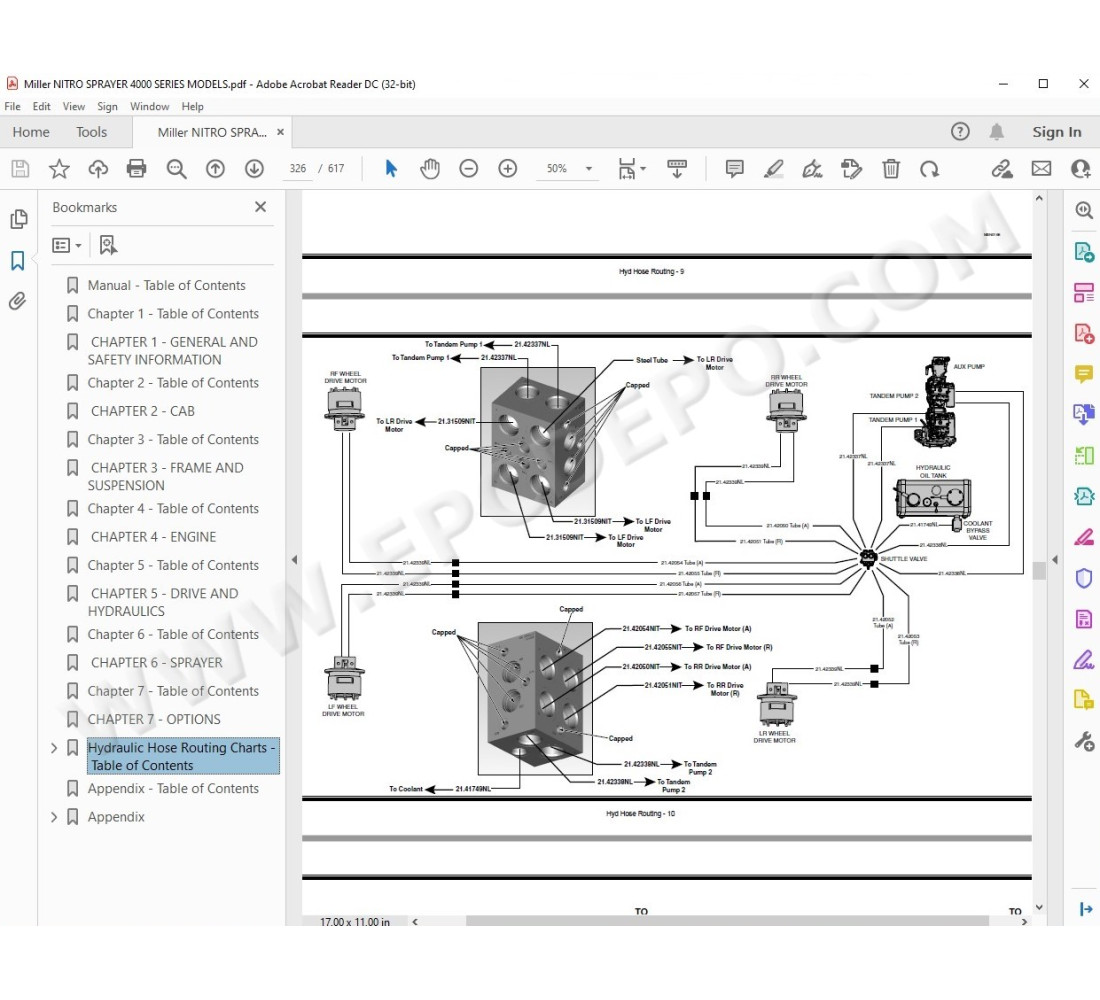The height and width of the screenshot is (1000, 1100).
Task: Switch to the Tools tab
Action: [91, 132]
